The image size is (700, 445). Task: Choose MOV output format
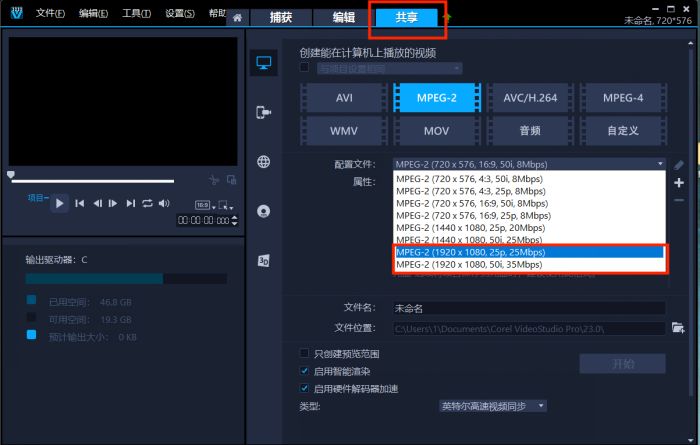tap(437, 131)
